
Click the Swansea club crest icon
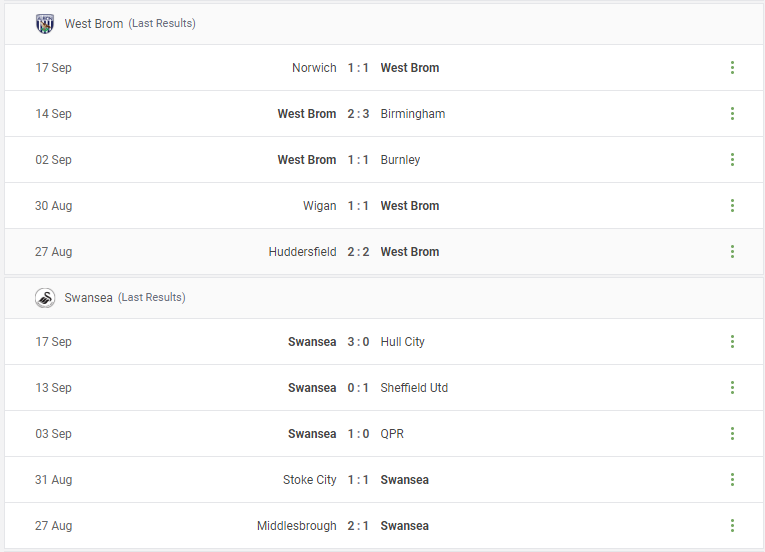tap(45, 298)
